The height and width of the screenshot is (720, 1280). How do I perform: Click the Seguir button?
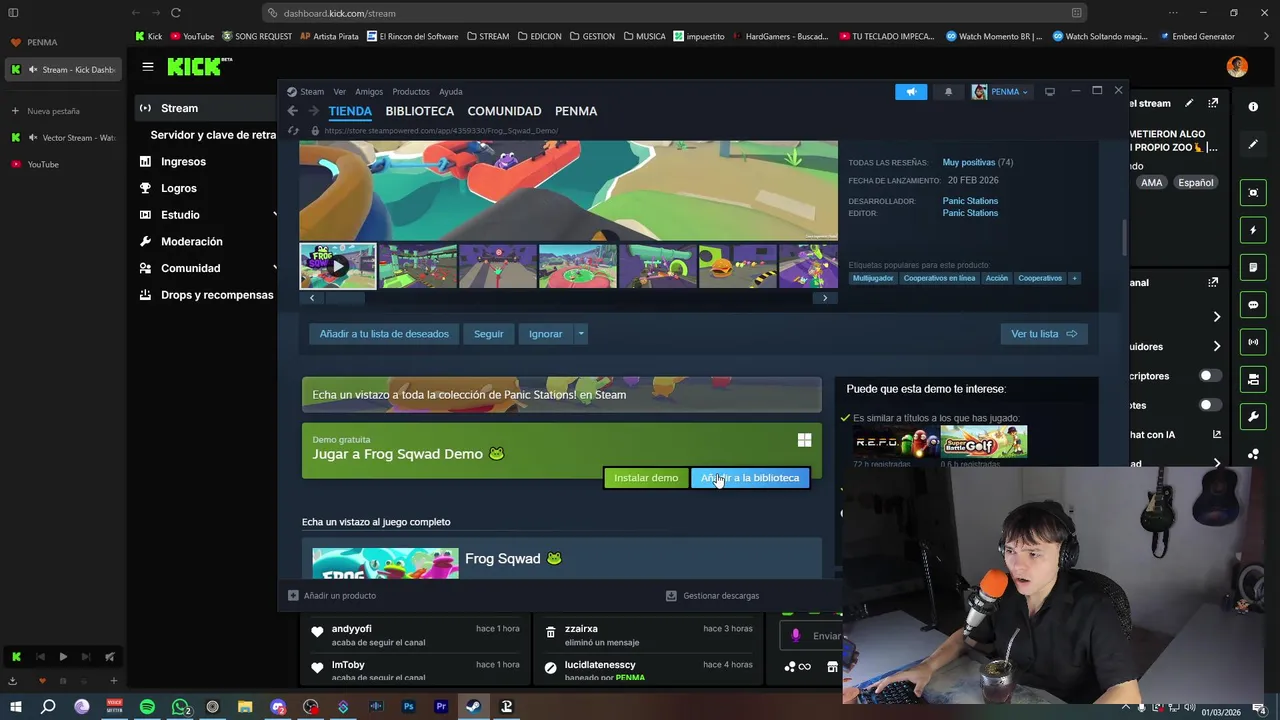489,334
